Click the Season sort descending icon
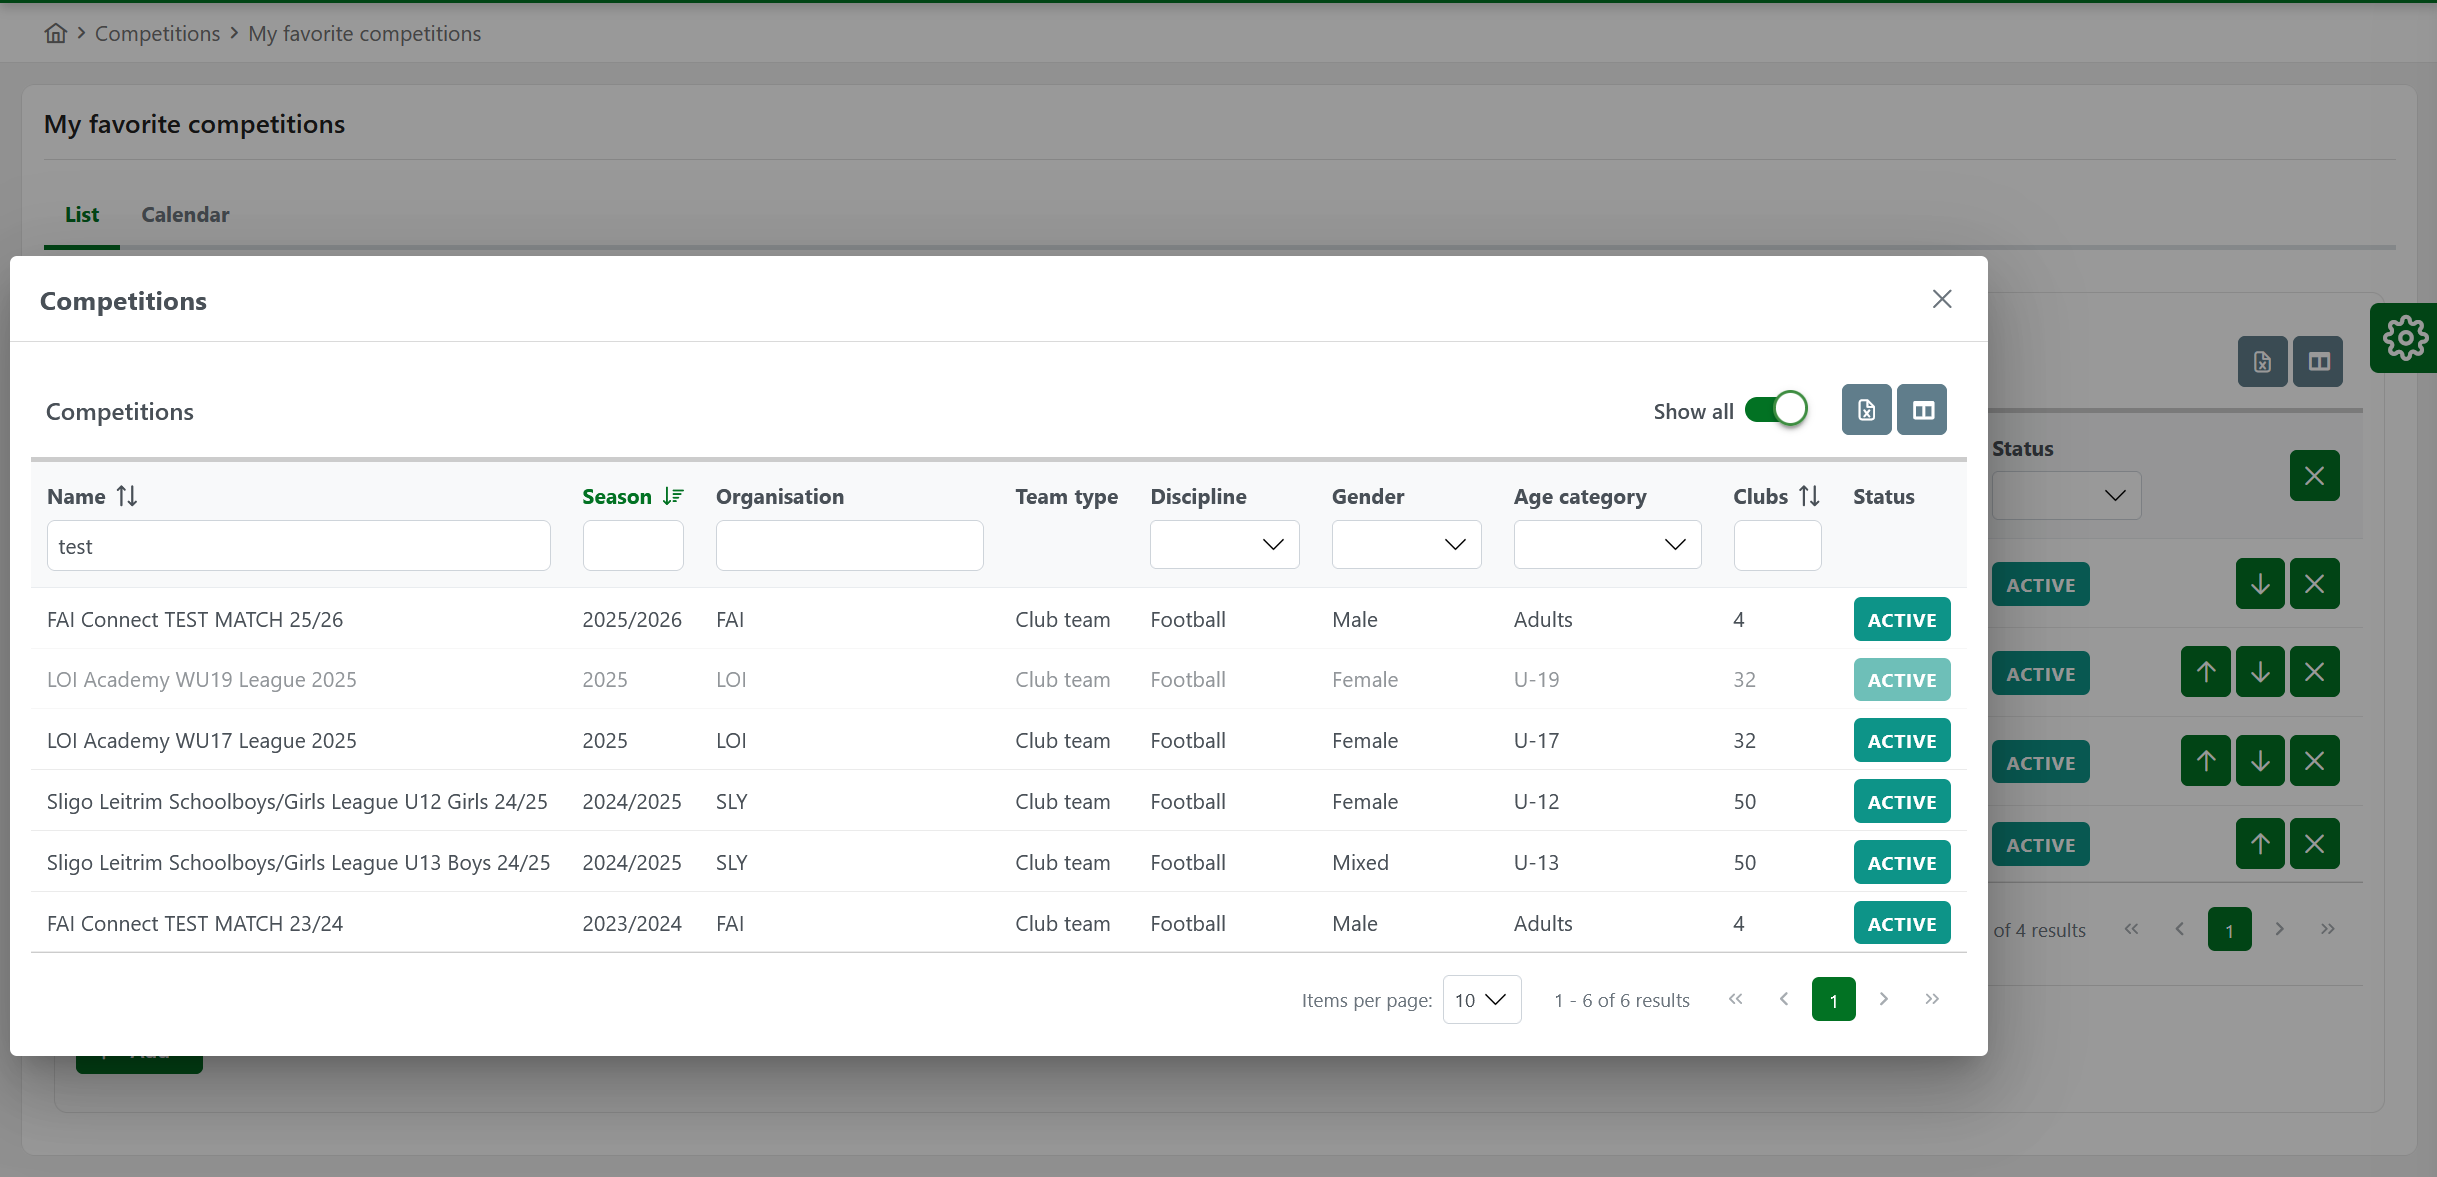Viewport: 2437px width, 1177px height. 673,496
